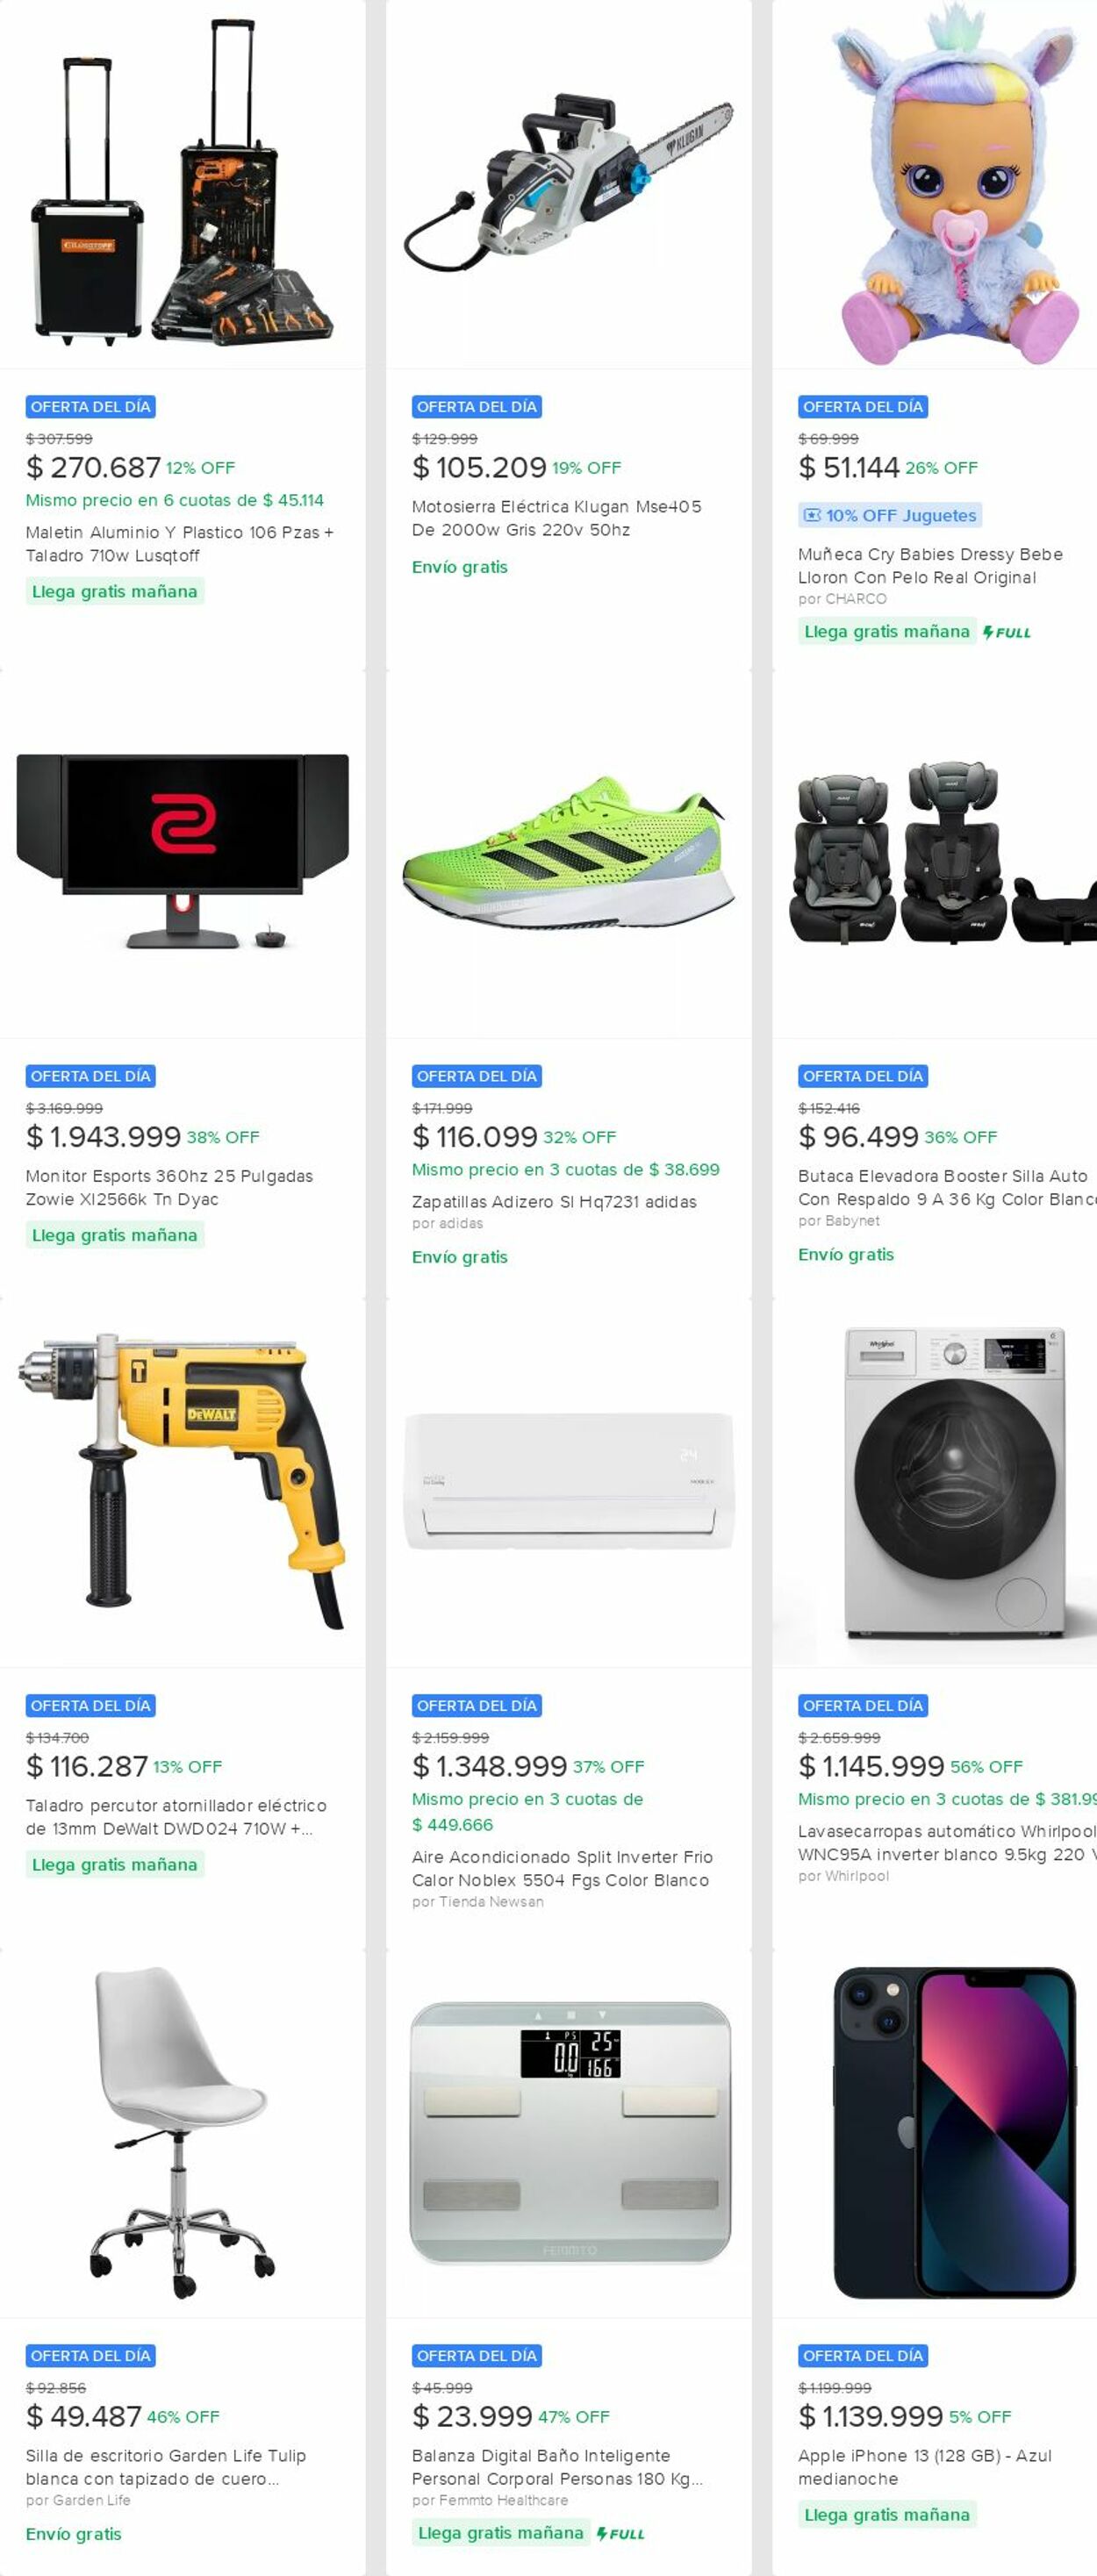Open the white Tulip desk chair photo

pyautogui.click(x=182, y=2133)
